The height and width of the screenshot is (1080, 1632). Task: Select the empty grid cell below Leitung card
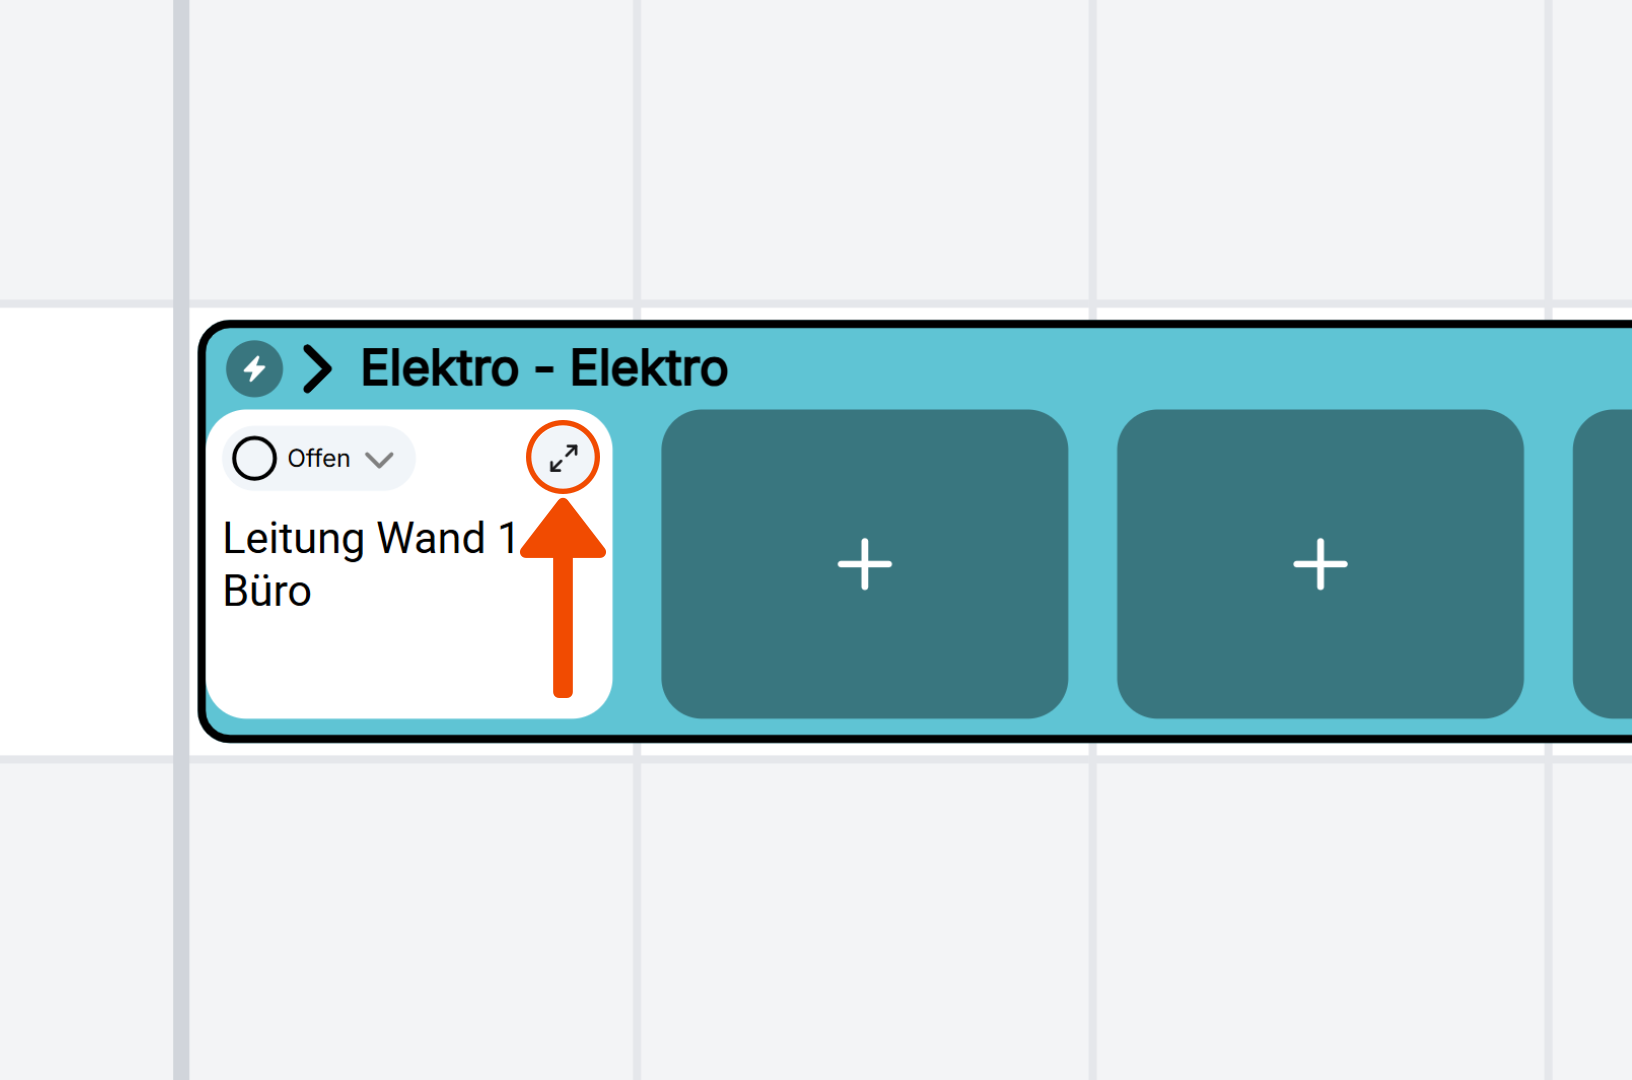412,920
